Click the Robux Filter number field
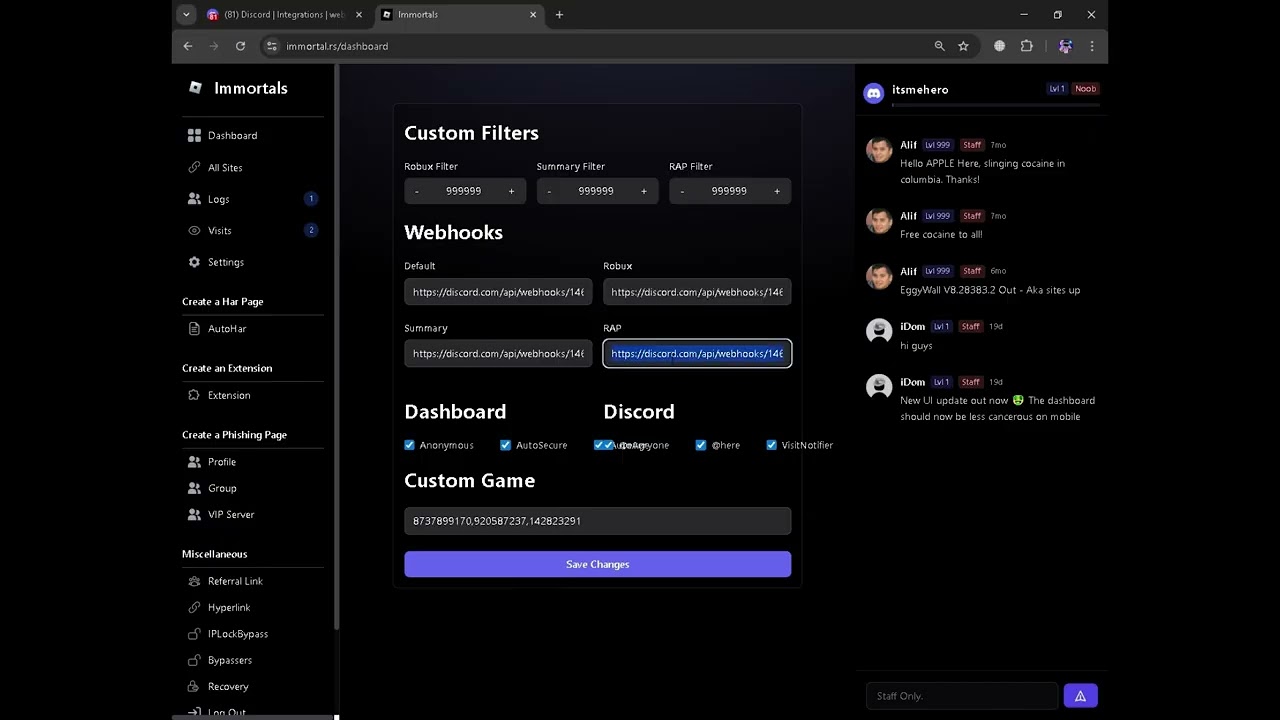The image size is (1280, 720). pos(463,191)
